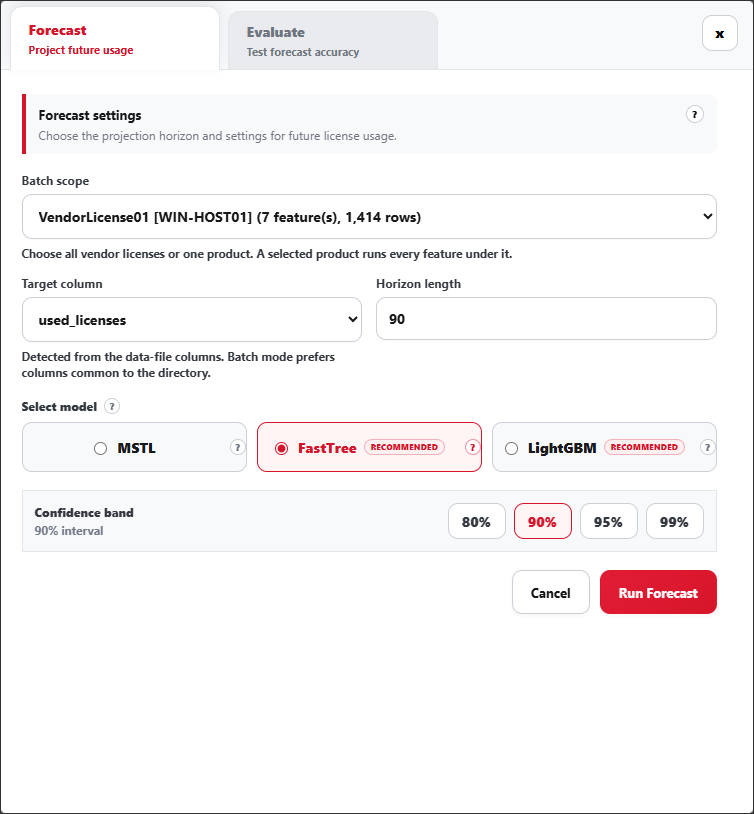Click the "Target column" label
This screenshot has width=754, height=814.
coord(62,284)
